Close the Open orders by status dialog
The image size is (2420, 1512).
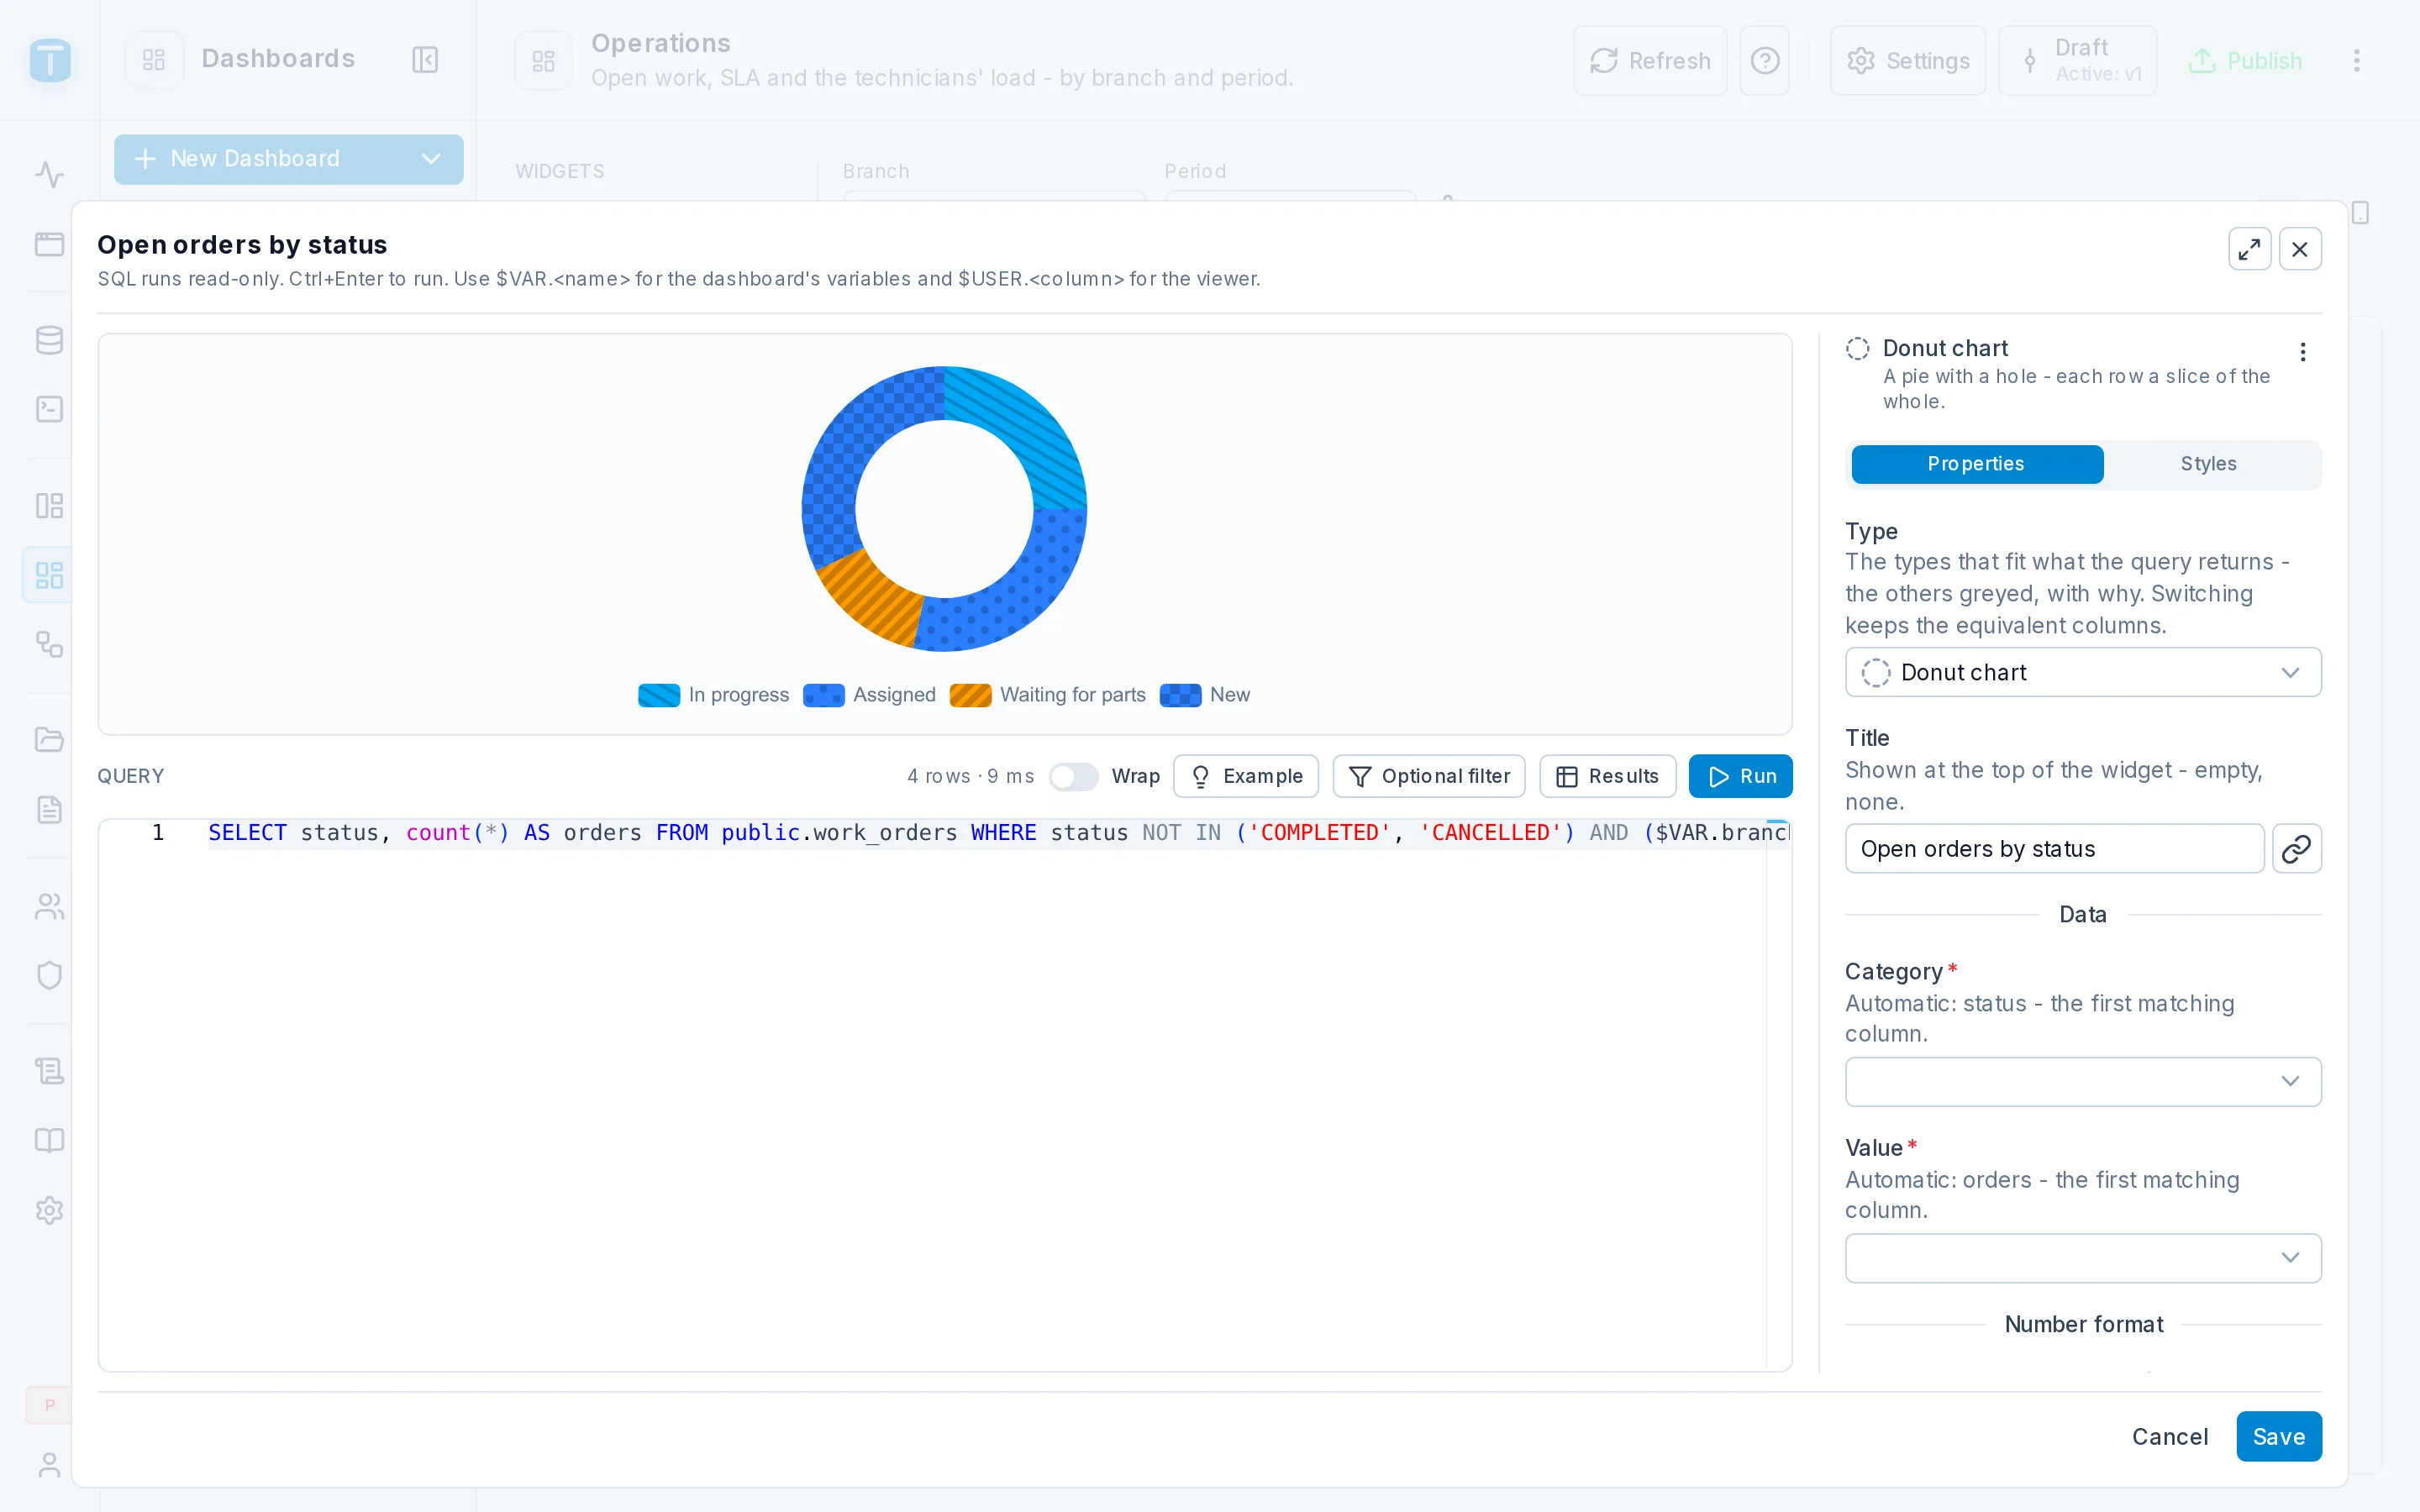coord(2300,249)
